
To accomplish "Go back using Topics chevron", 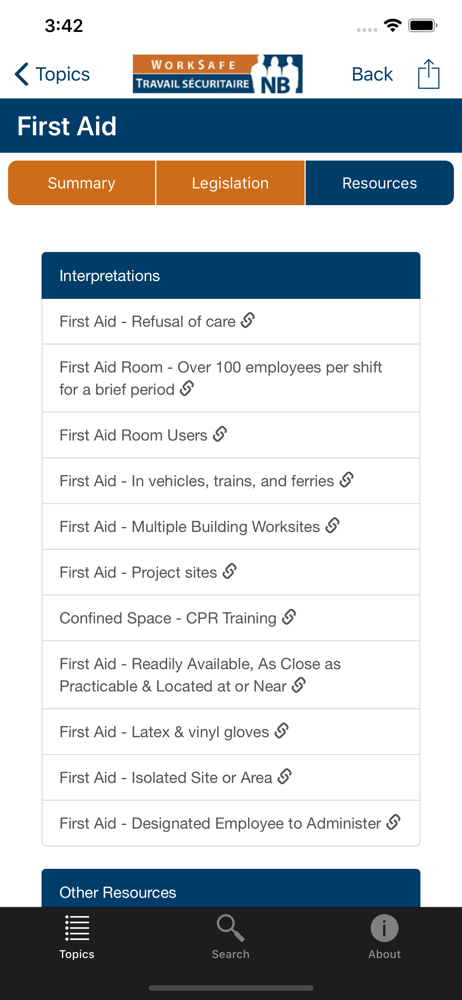I will (x=52, y=74).
